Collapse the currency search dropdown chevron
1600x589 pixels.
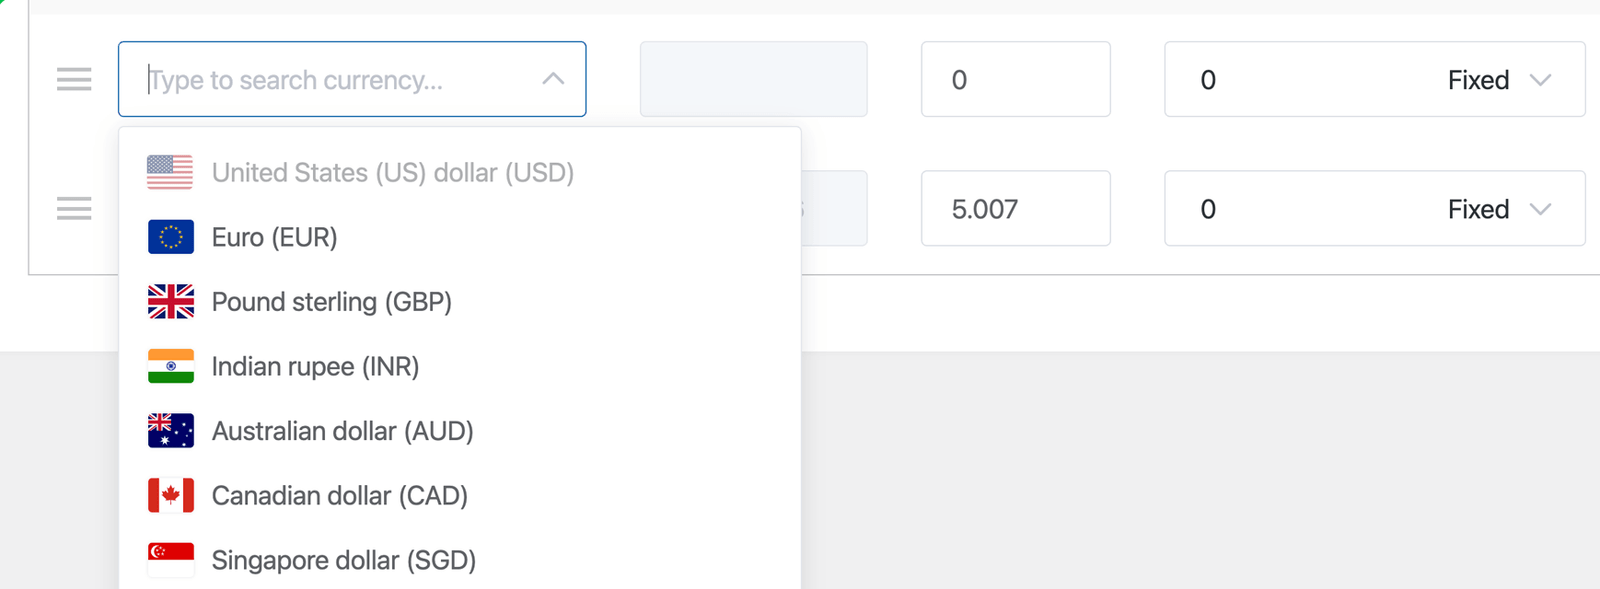553,79
